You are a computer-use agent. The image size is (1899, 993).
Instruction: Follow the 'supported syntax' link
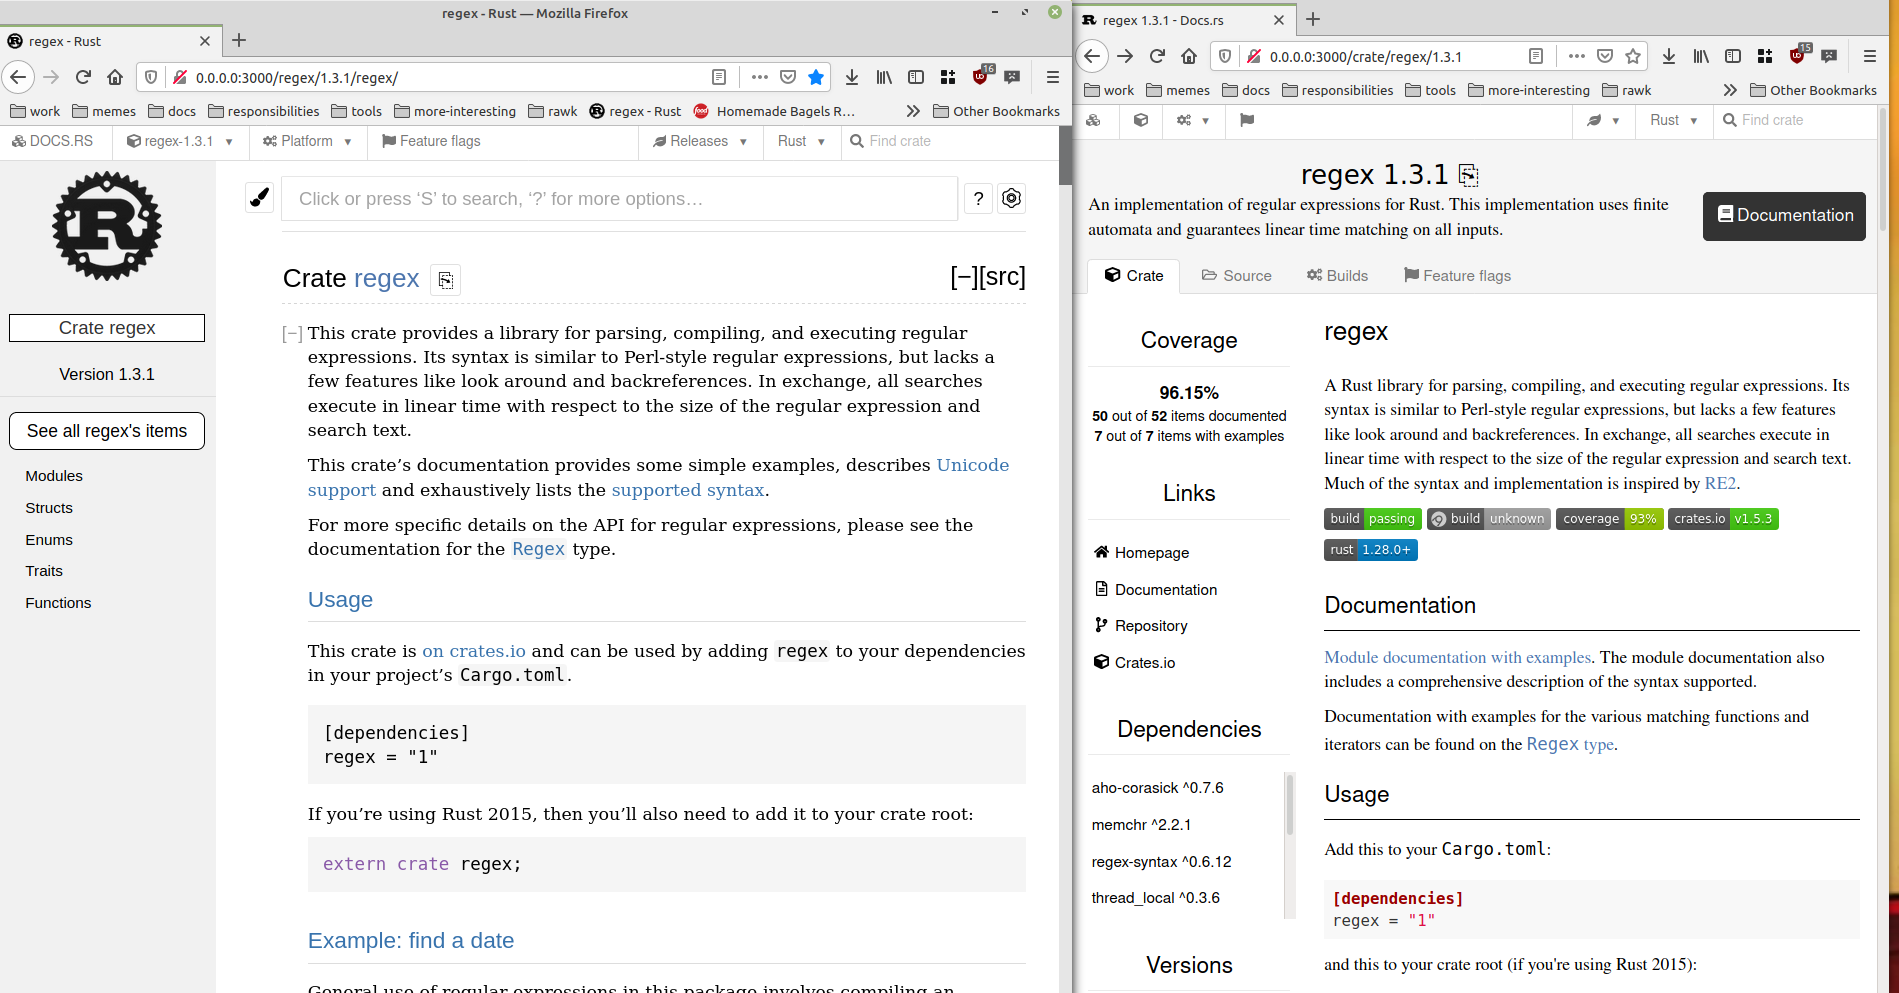coord(688,490)
